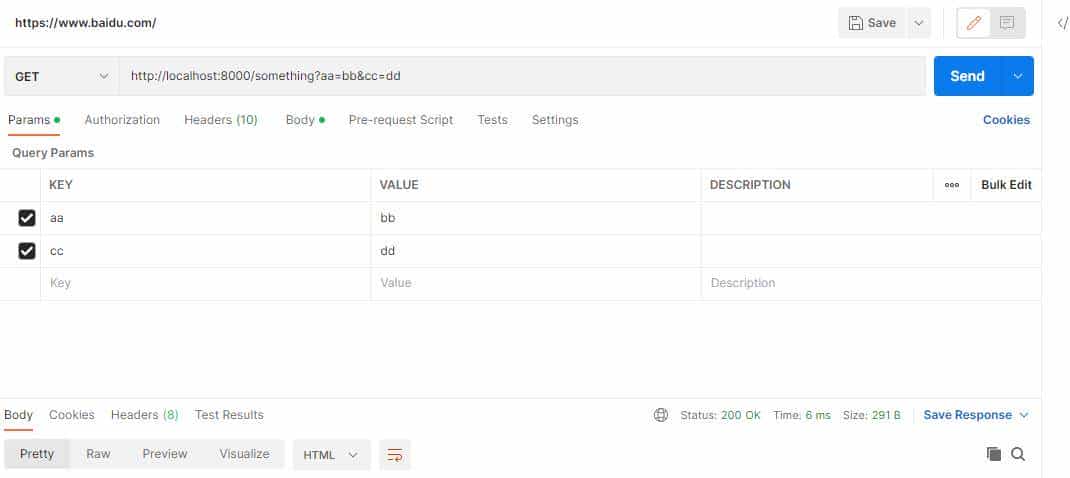The width and height of the screenshot is (1070, 478).
Task: Switch response view to Raw
Action: 98,454
